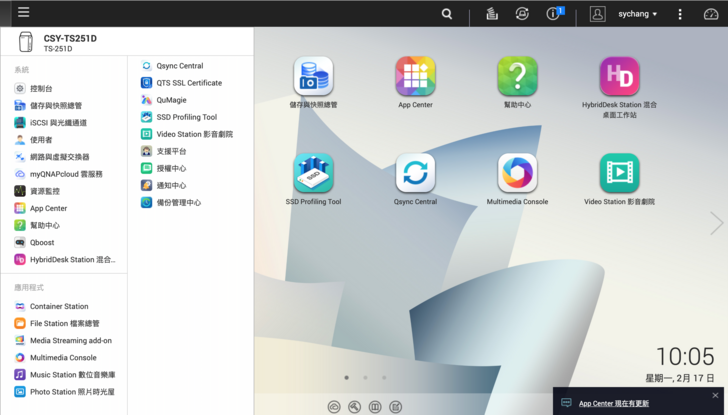Go to next desktop page arrow

pyautogui.click(x=716, y=223)
